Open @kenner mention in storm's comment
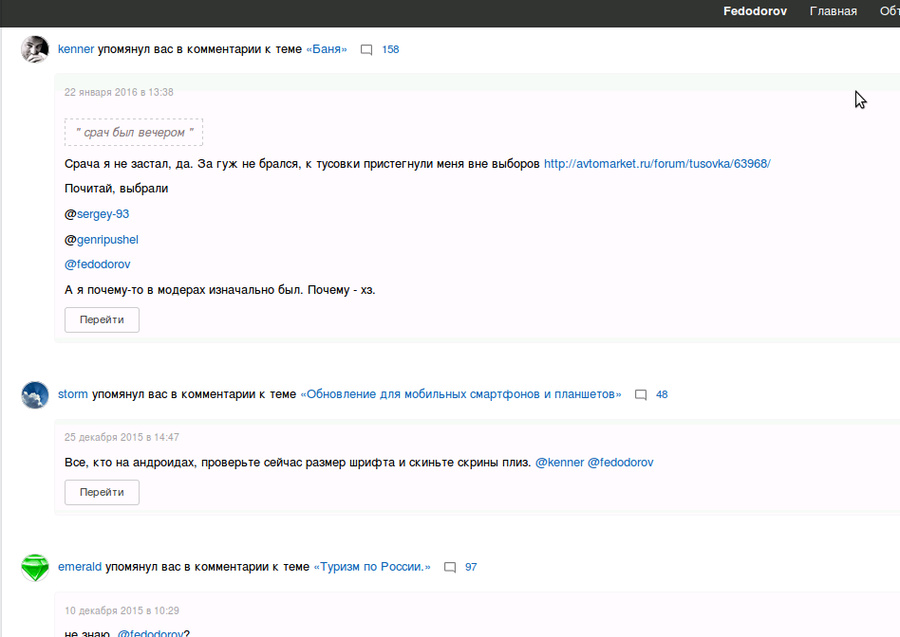Viewport: 900px width, 637px height. pyautogui.click(x=560, y=463)
